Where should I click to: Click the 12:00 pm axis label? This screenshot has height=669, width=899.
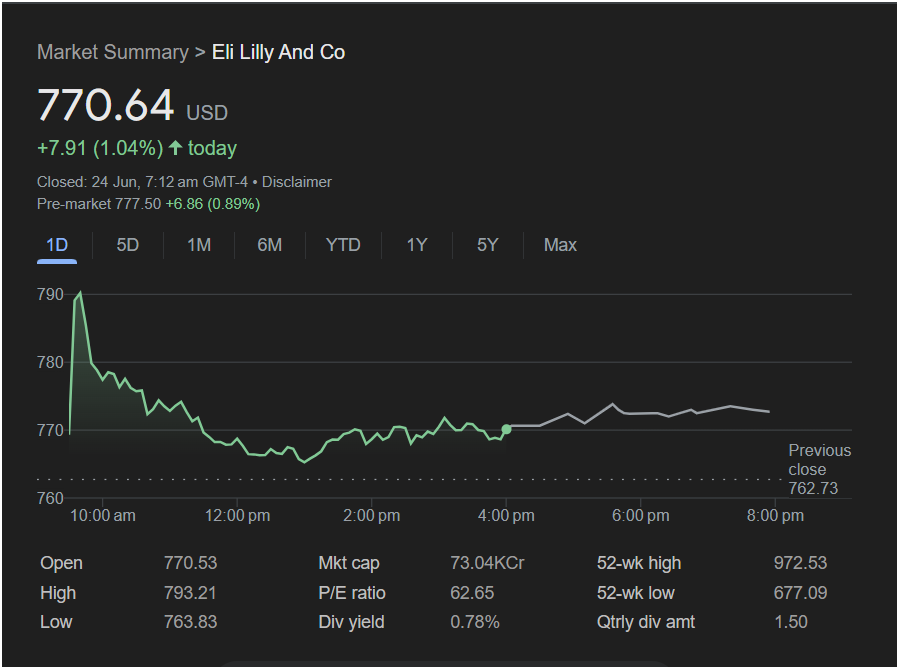(x=237, y=515)
